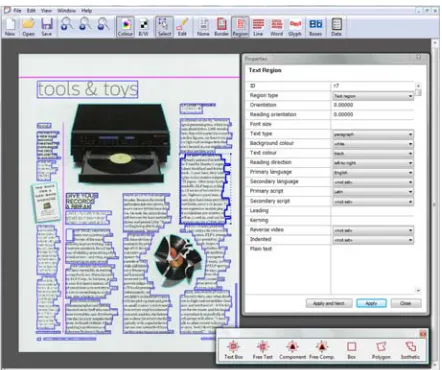Open the Background colour dropdown

point(373,144)
